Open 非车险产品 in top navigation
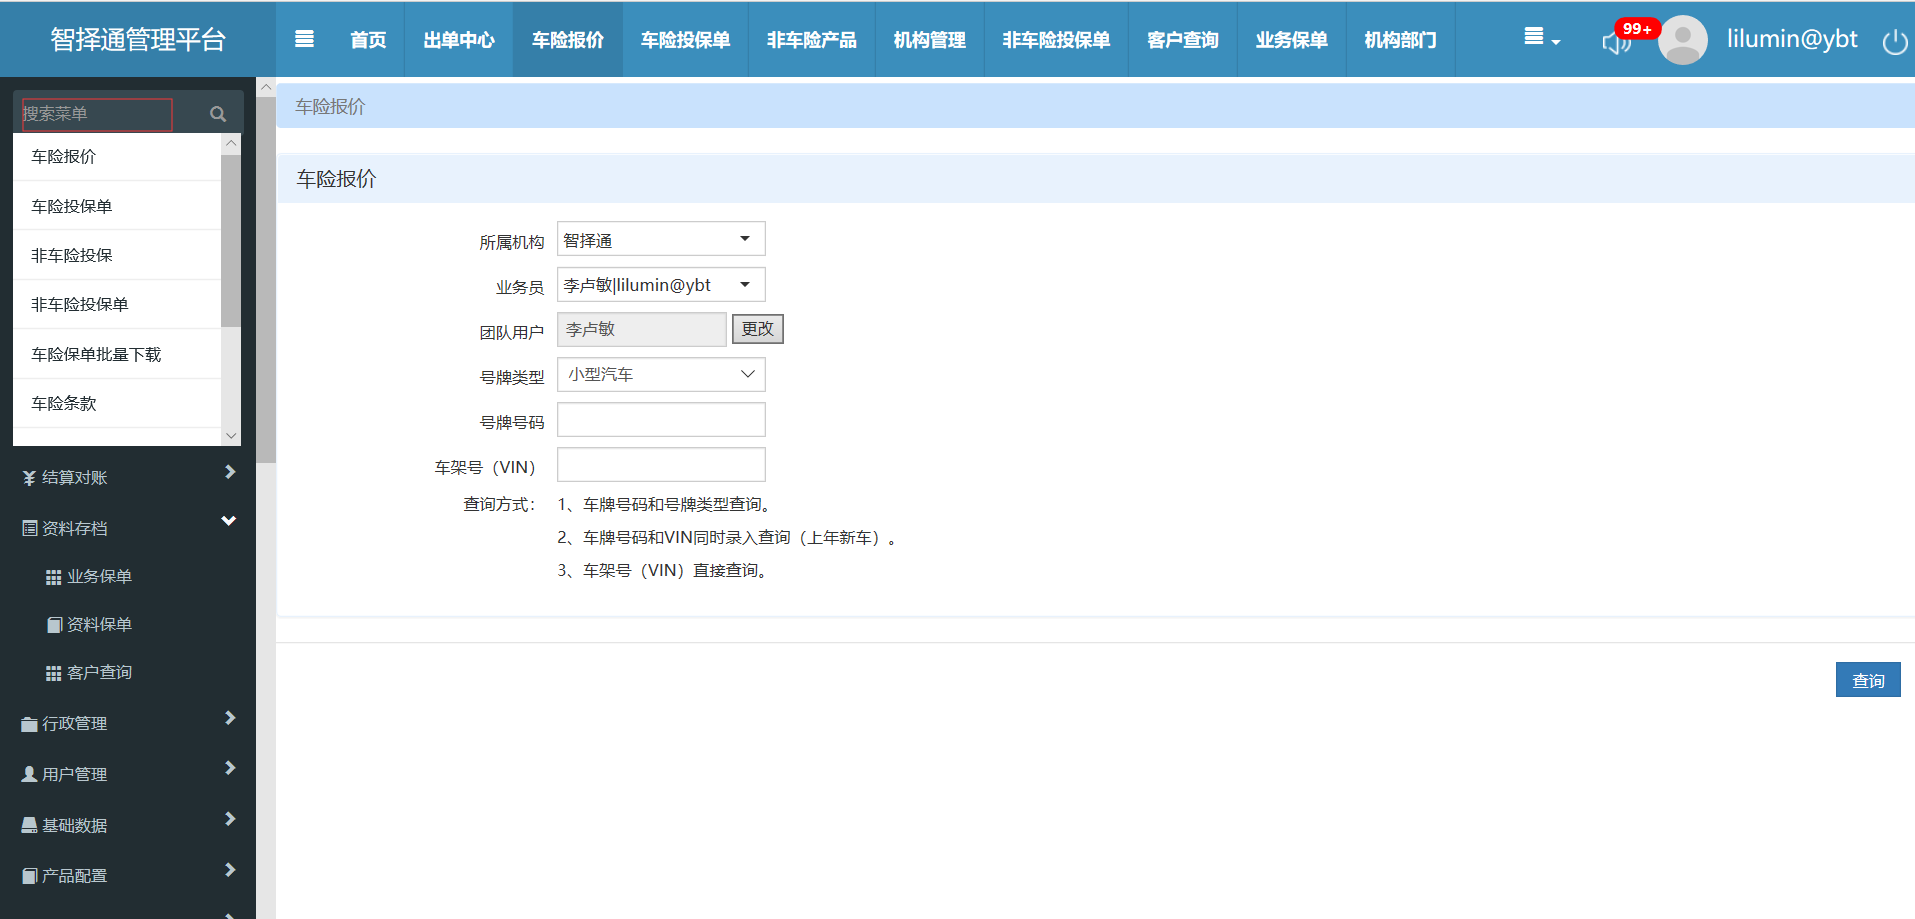Viewport: 1915px width, 919px height. [811, 39]
